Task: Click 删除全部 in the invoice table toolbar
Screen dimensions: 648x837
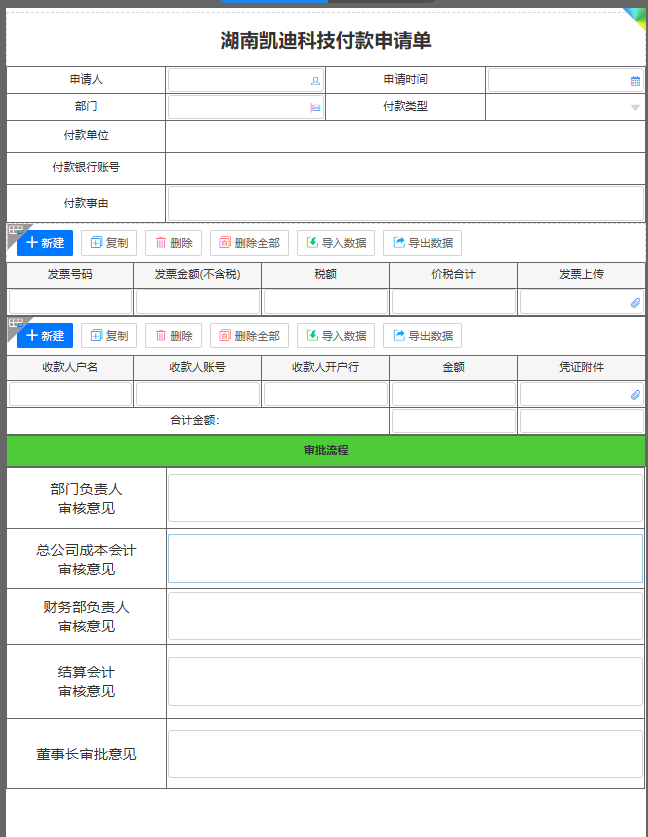Action: (249, 243)
